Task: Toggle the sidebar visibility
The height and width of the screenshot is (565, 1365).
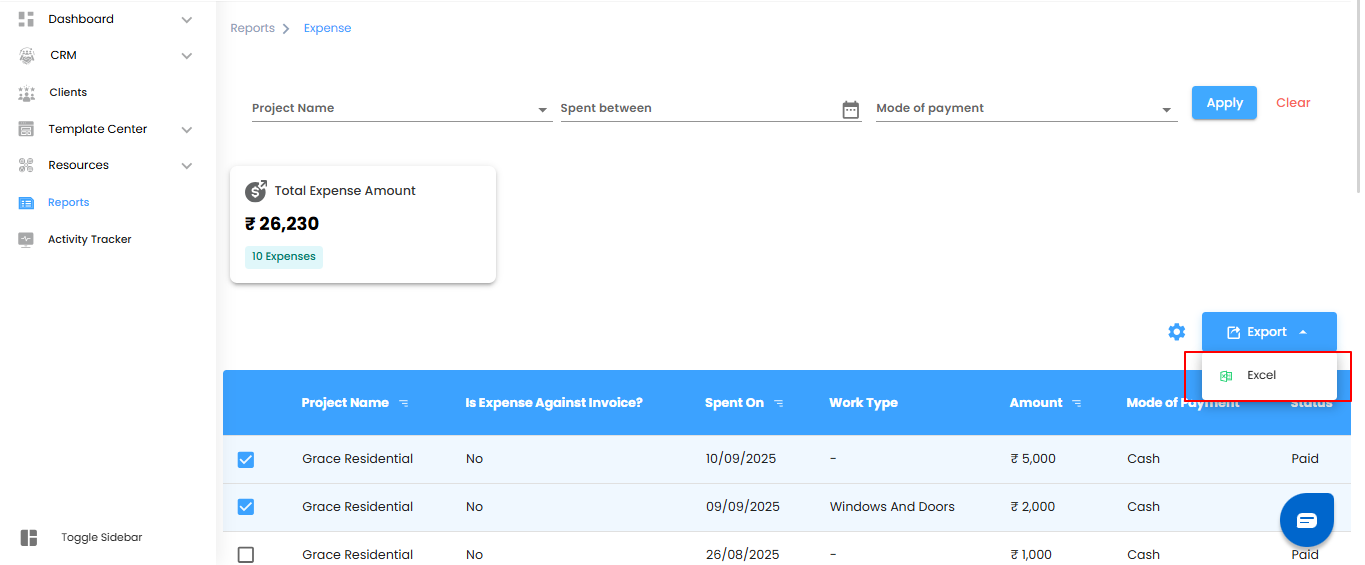Action: pyautogui.click(x=29, y=538)
